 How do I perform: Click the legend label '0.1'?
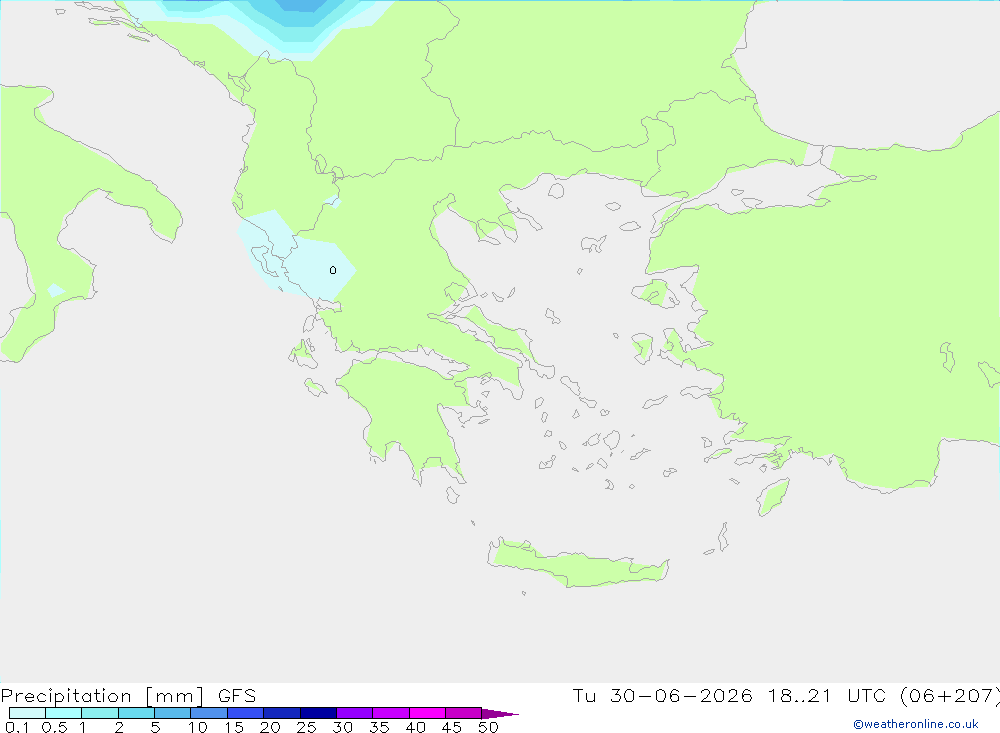17,727
